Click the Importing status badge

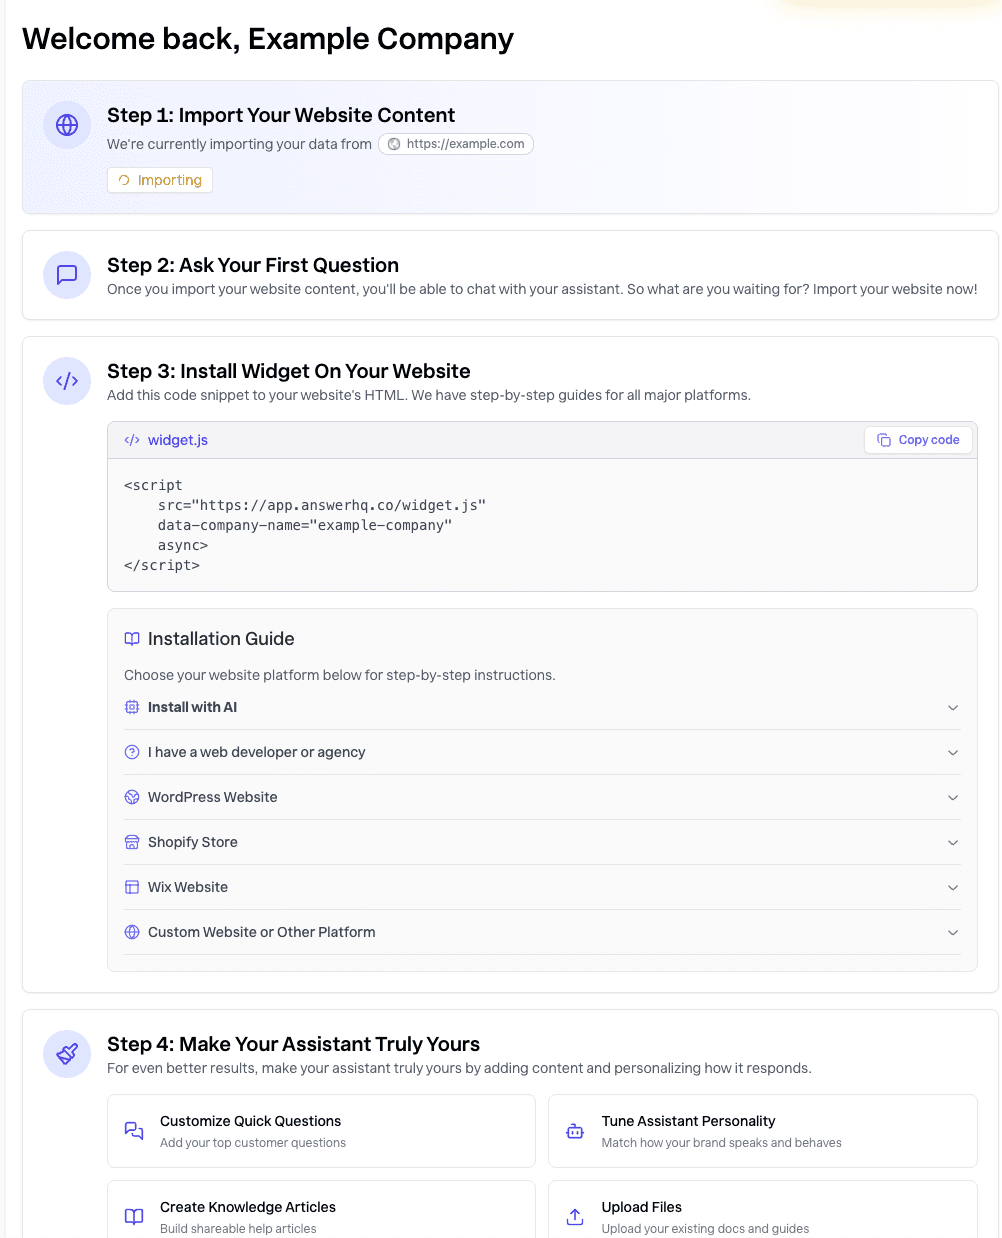tap(160, 180)
